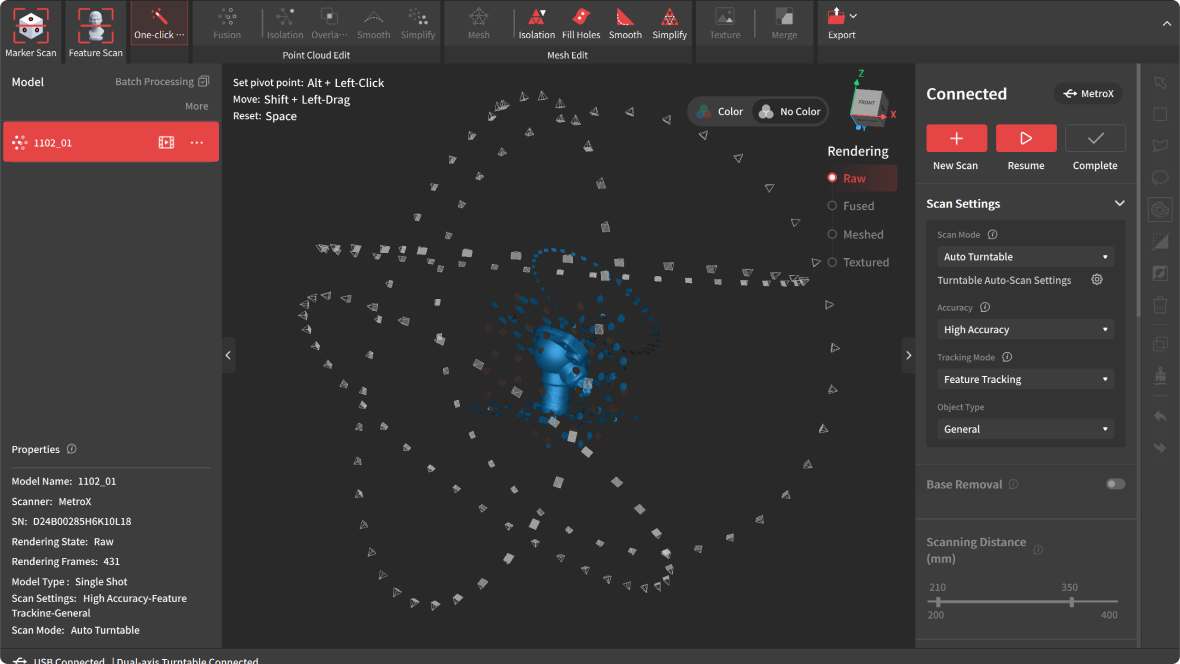
Task: Click the mesh Isolation tool
Action: pos(536,19)
